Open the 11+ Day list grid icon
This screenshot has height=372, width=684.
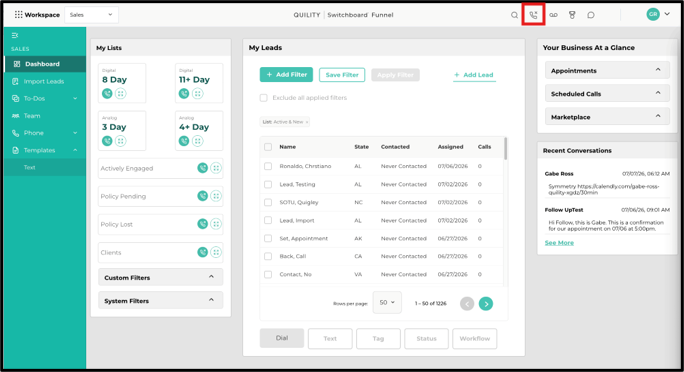coord(198,93)
